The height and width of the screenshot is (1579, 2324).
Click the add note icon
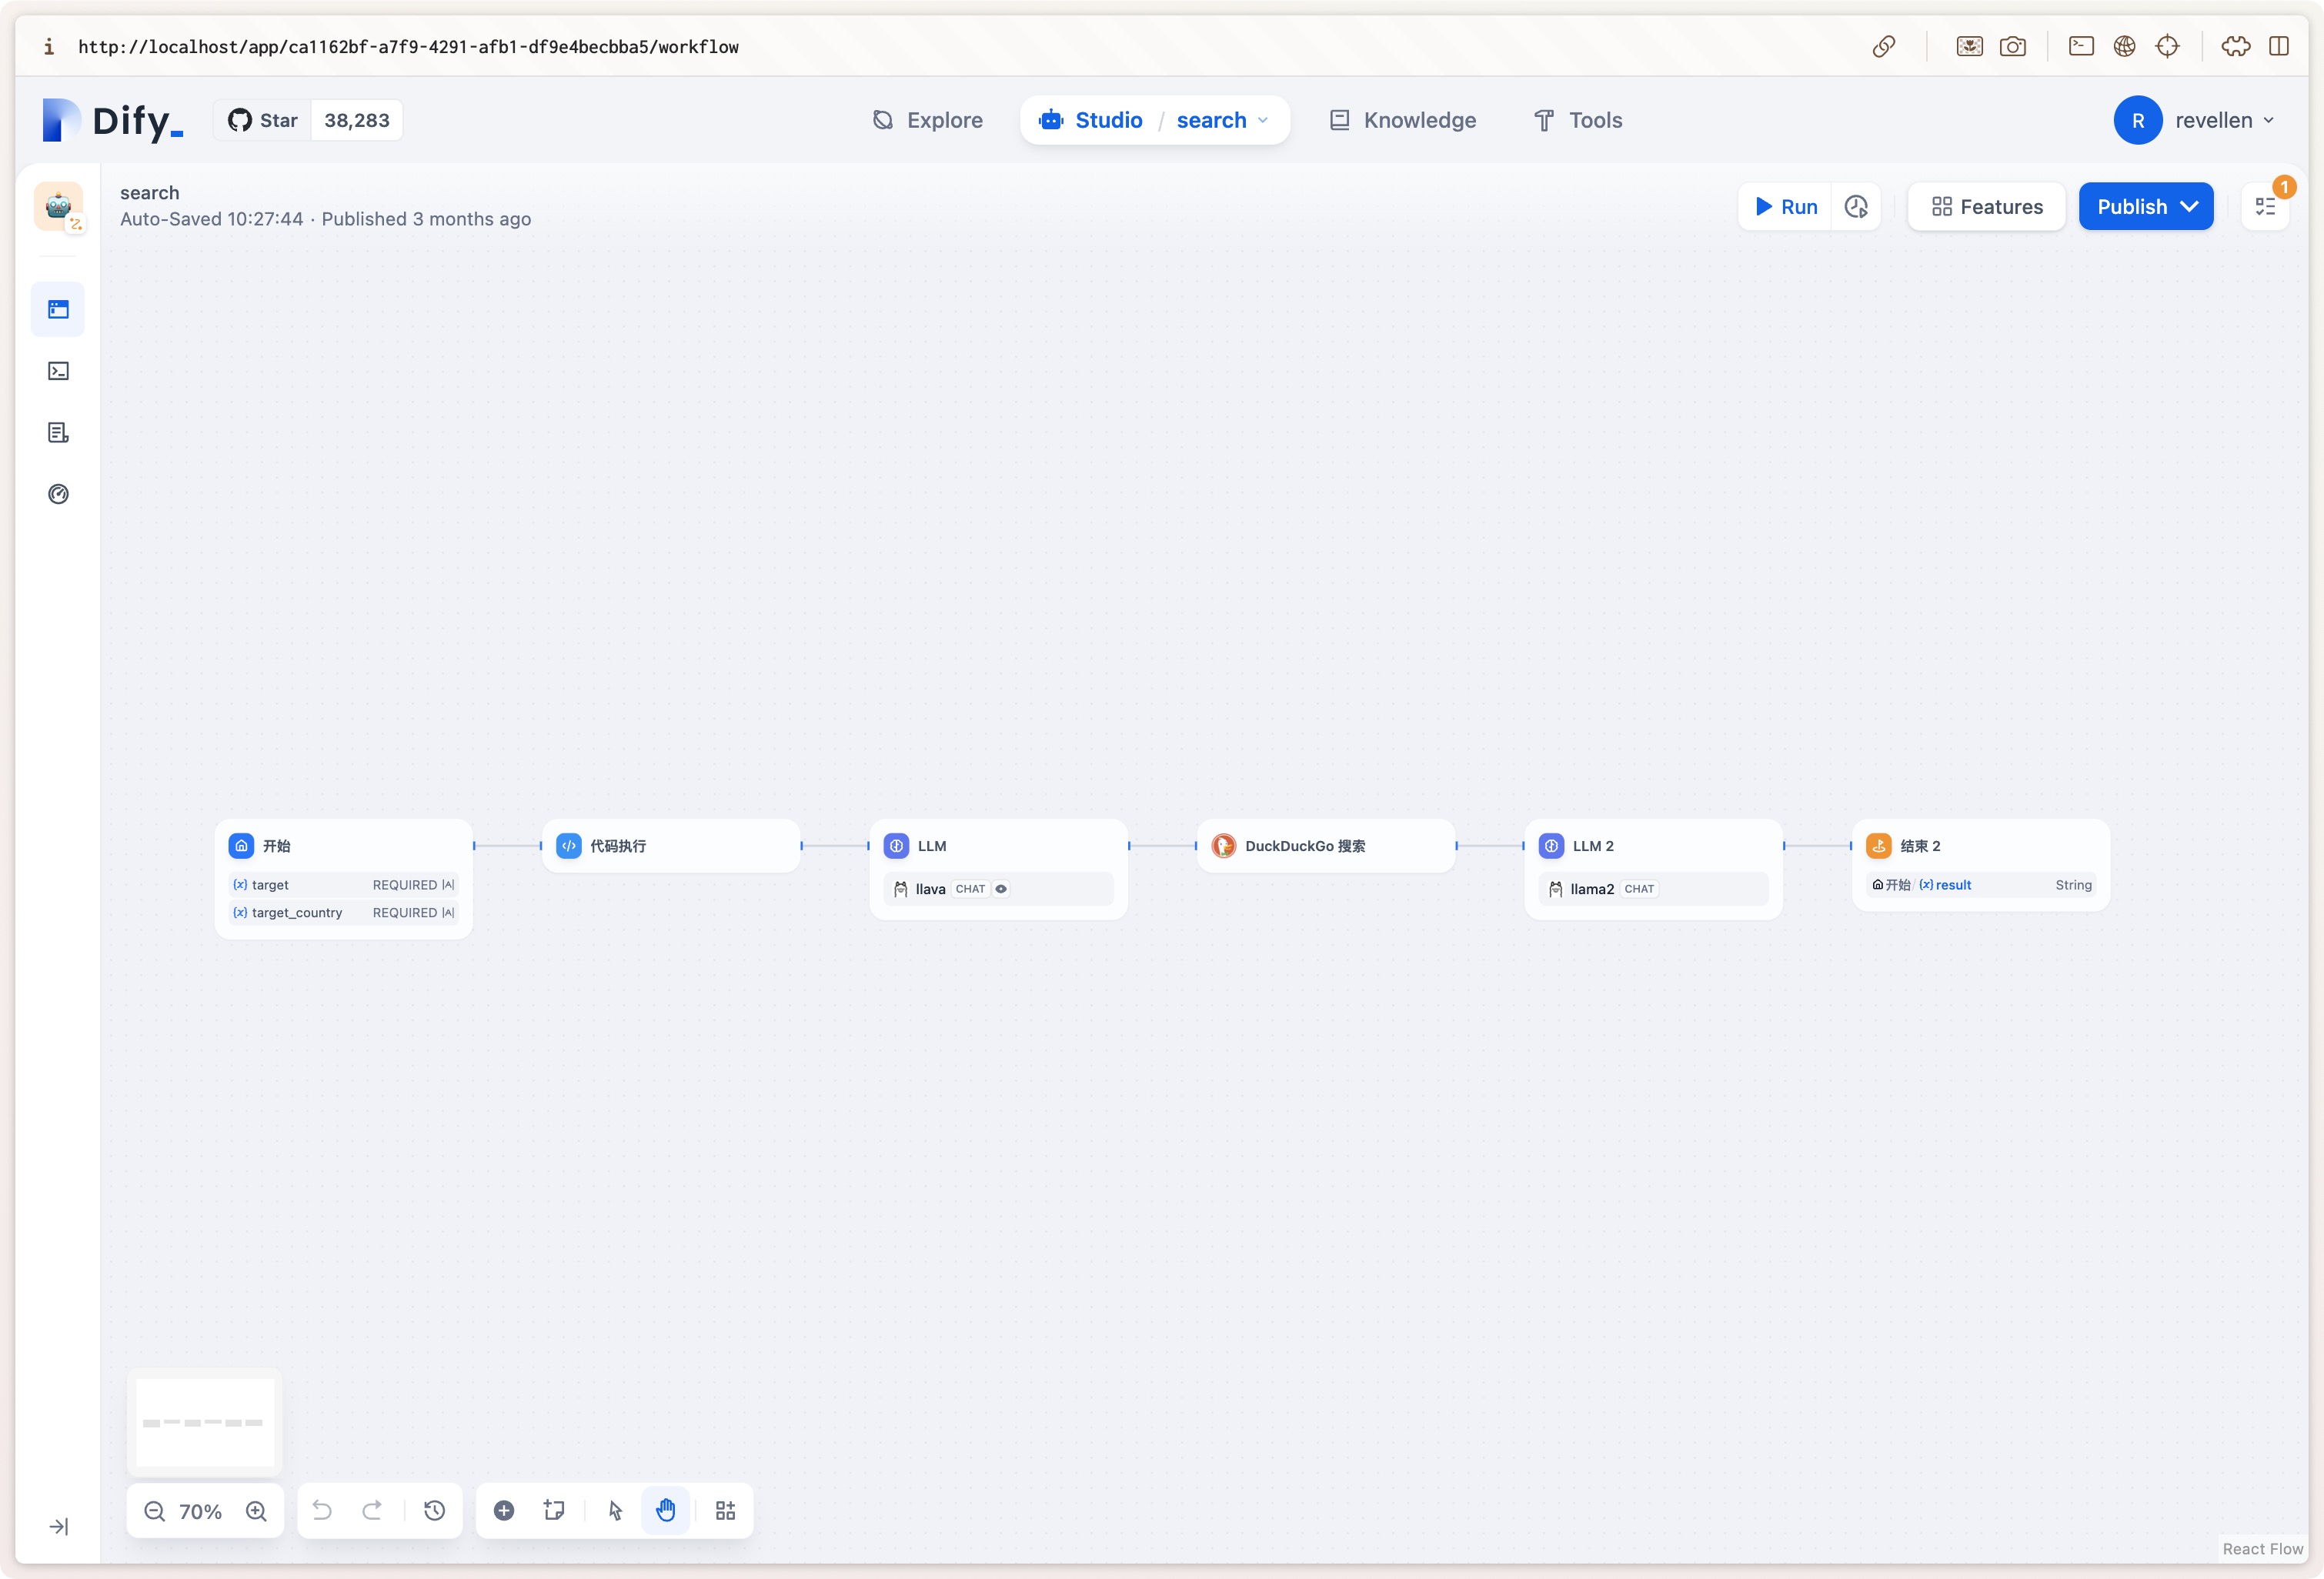point(554,1510)
